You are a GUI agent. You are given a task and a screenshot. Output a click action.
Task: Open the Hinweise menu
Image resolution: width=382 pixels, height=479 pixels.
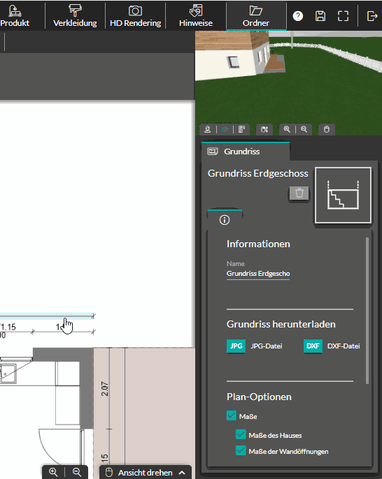coord(196,16)
